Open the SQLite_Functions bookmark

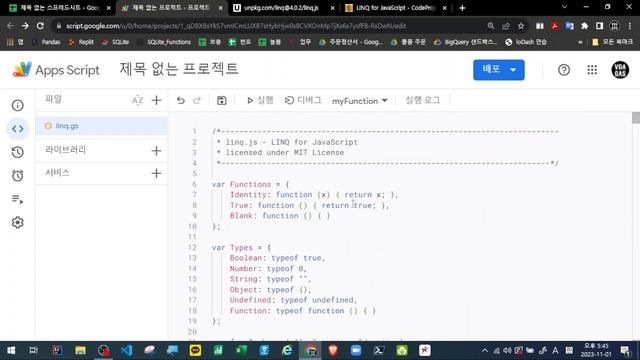pos(164,42)
